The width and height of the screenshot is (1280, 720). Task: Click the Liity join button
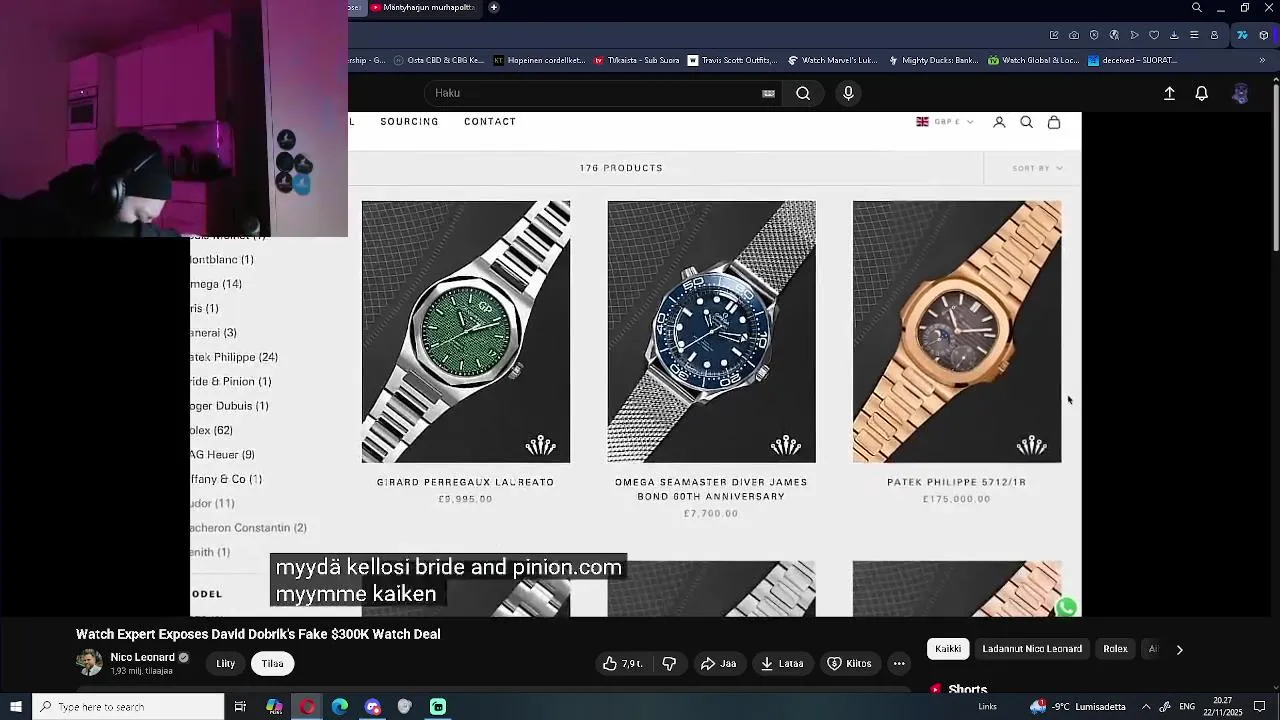(226, 663)
